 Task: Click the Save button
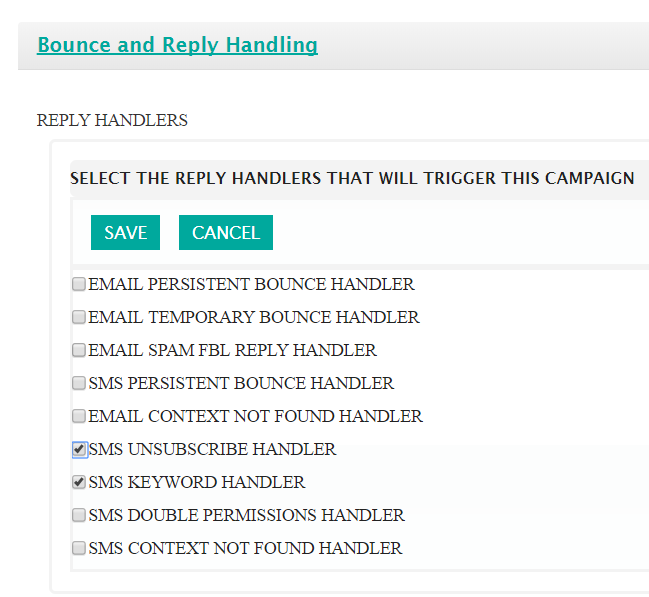tap(125, 233)
